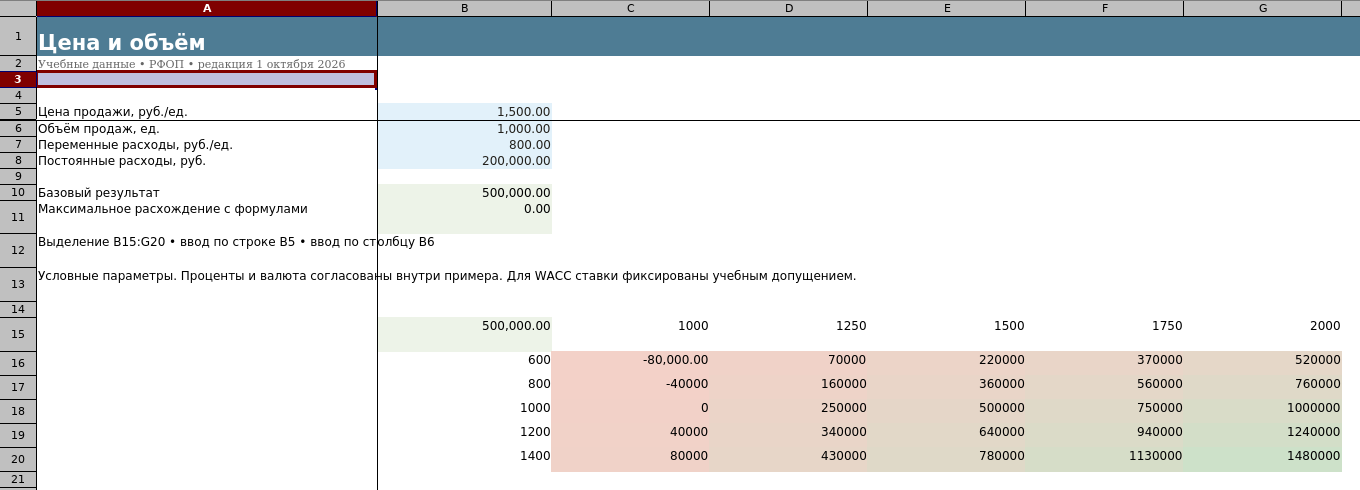This screenshot has height=490, width=1360.
Task: Select row input 800 in column B
Action: (x=464, y=387)
